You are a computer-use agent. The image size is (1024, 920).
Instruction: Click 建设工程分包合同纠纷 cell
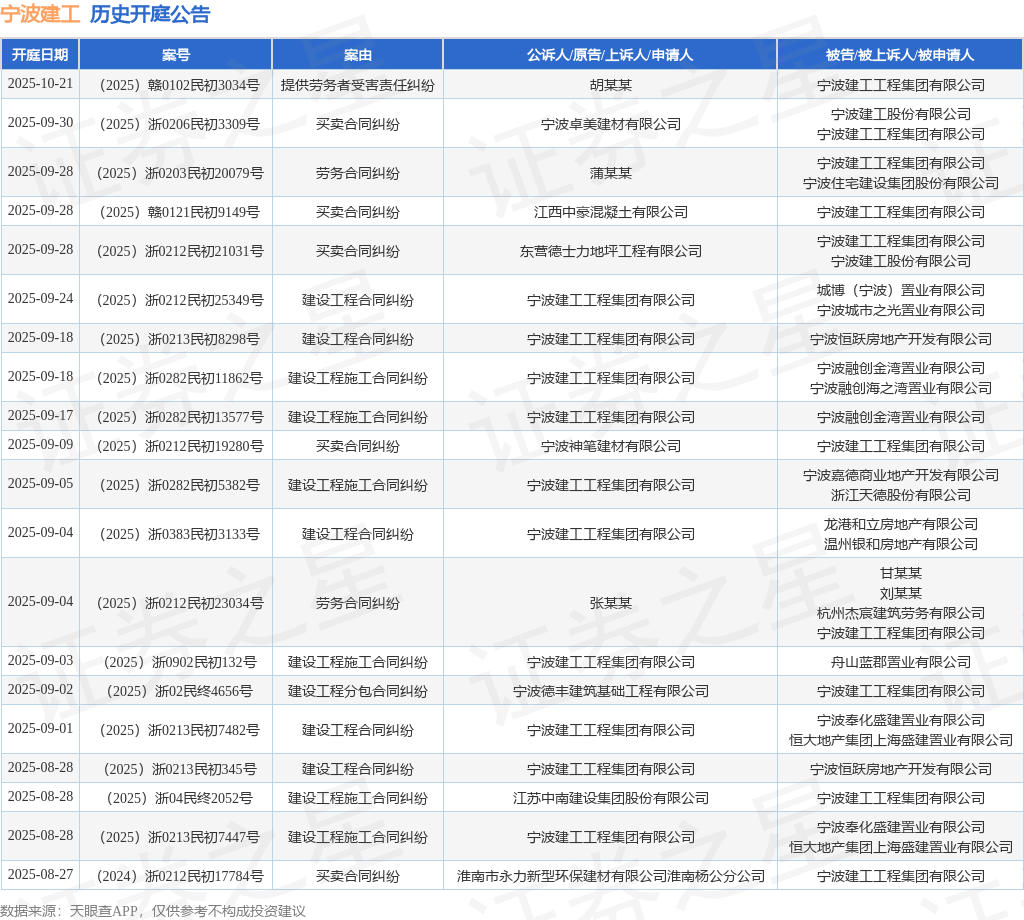coord(358,691)
